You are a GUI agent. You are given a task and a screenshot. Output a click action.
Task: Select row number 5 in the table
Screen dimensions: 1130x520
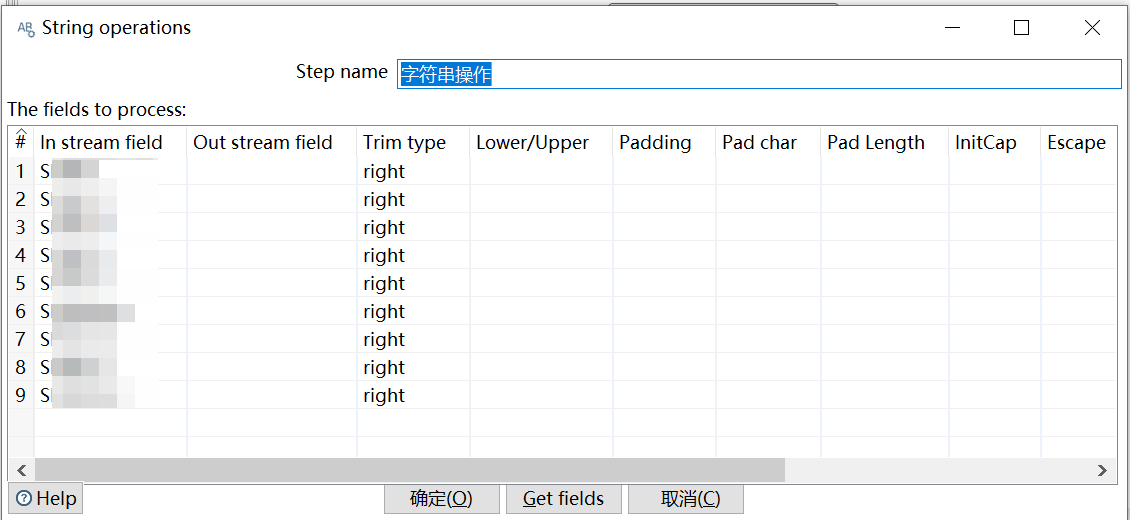coord(21,284)
